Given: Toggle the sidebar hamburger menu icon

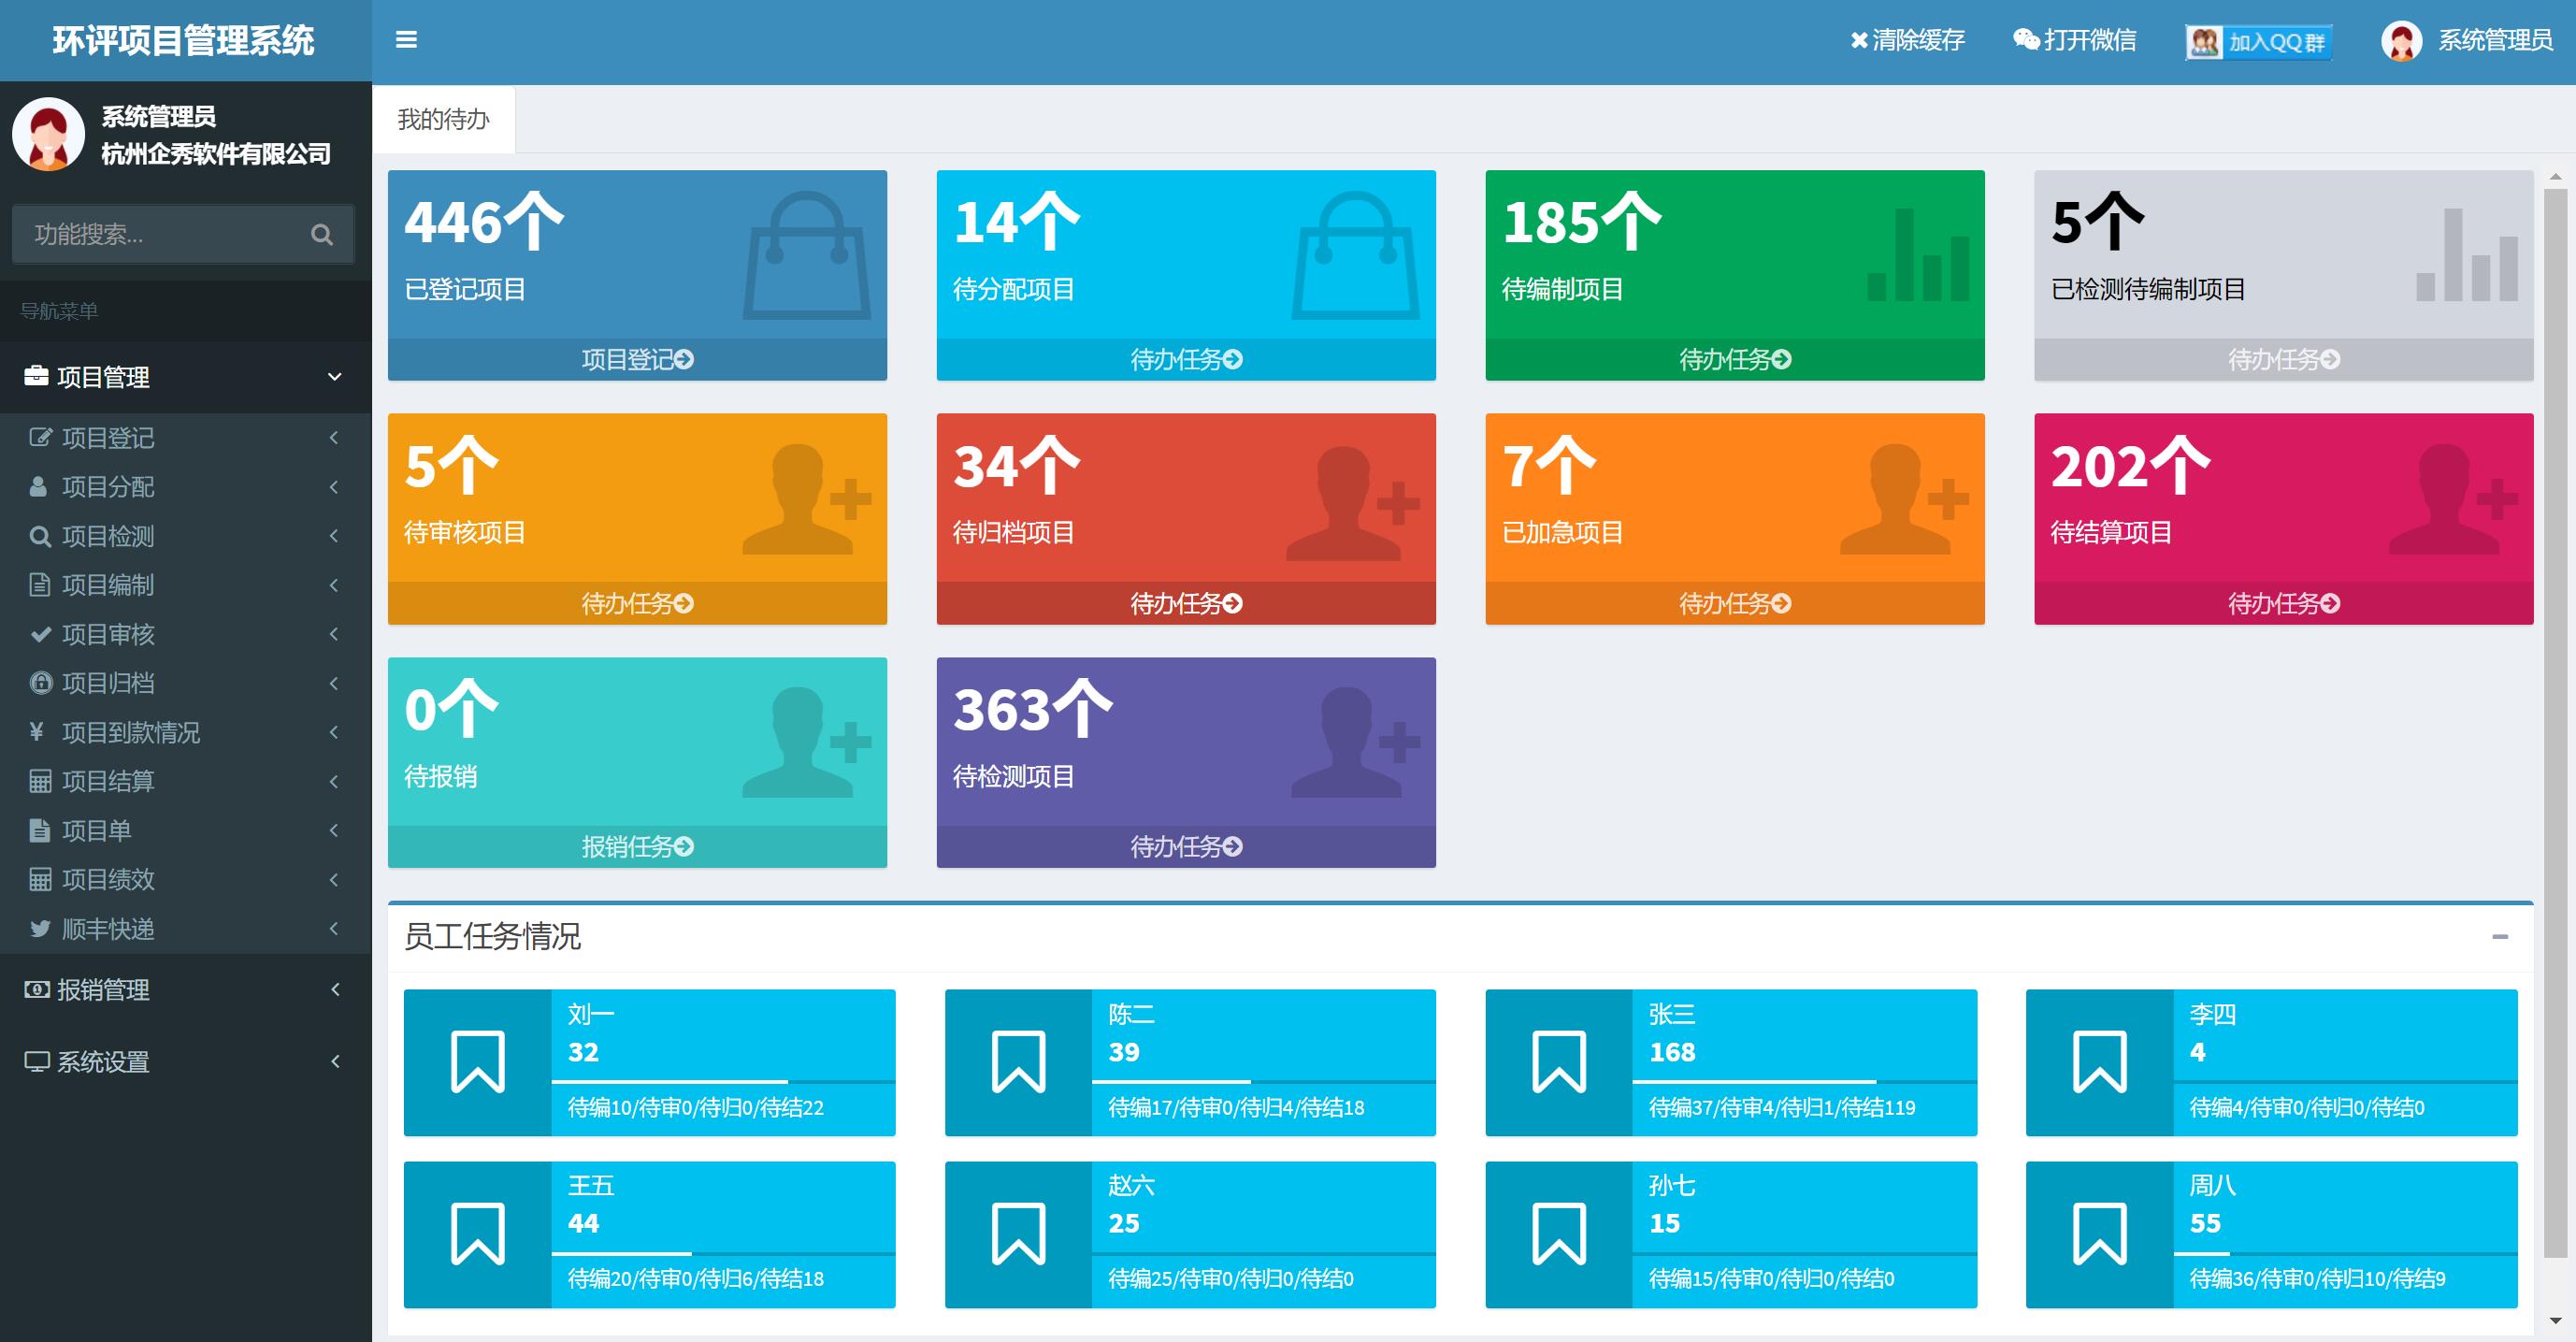Looking at the screenshot, I should pyautogui.click(x=406, y=40).
